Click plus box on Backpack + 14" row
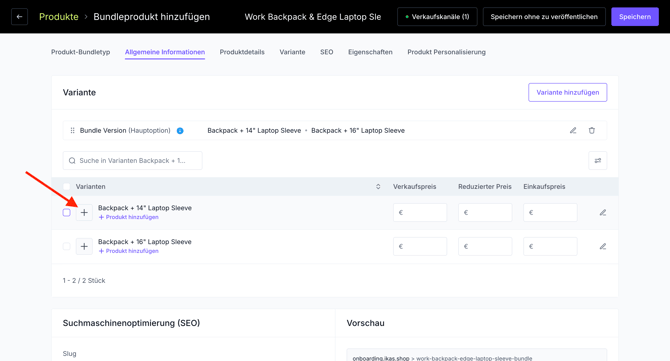Image resolution: width=670 pixels, height=361 pixels. (84, 212)
